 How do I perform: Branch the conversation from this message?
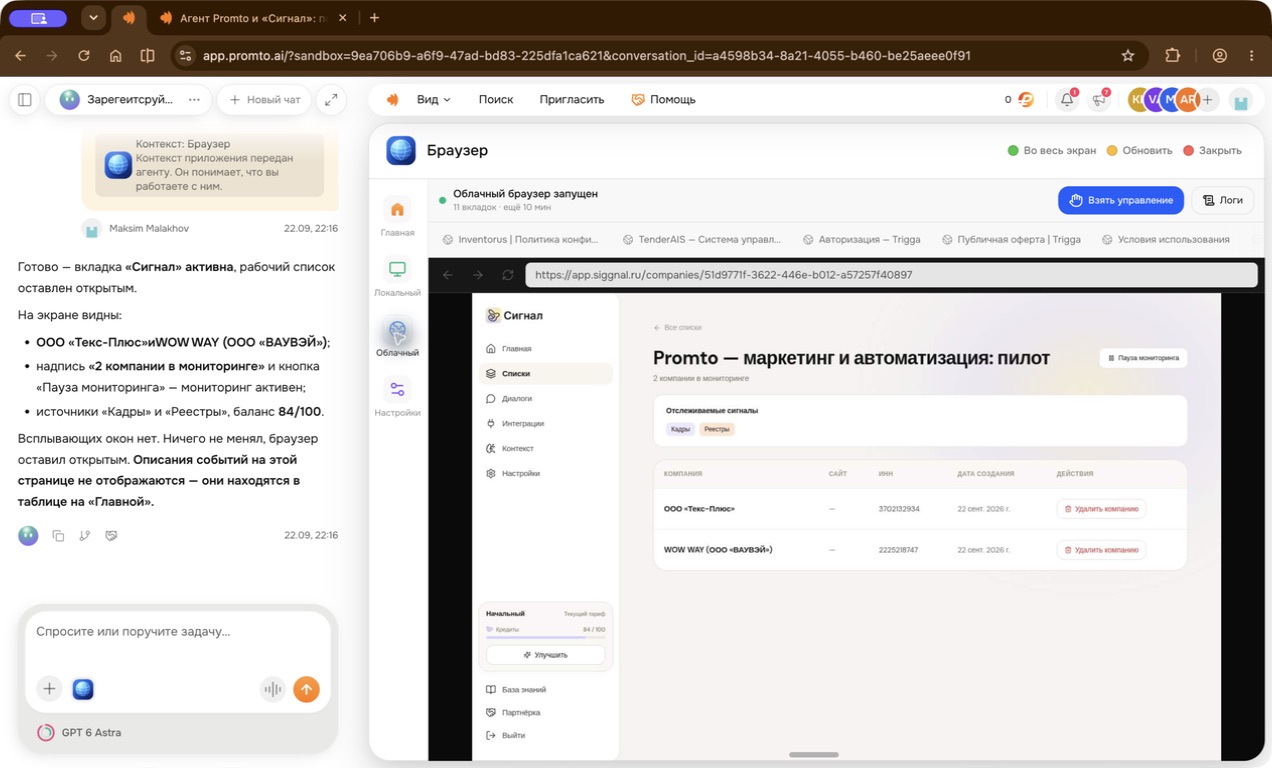click(84, 536)
